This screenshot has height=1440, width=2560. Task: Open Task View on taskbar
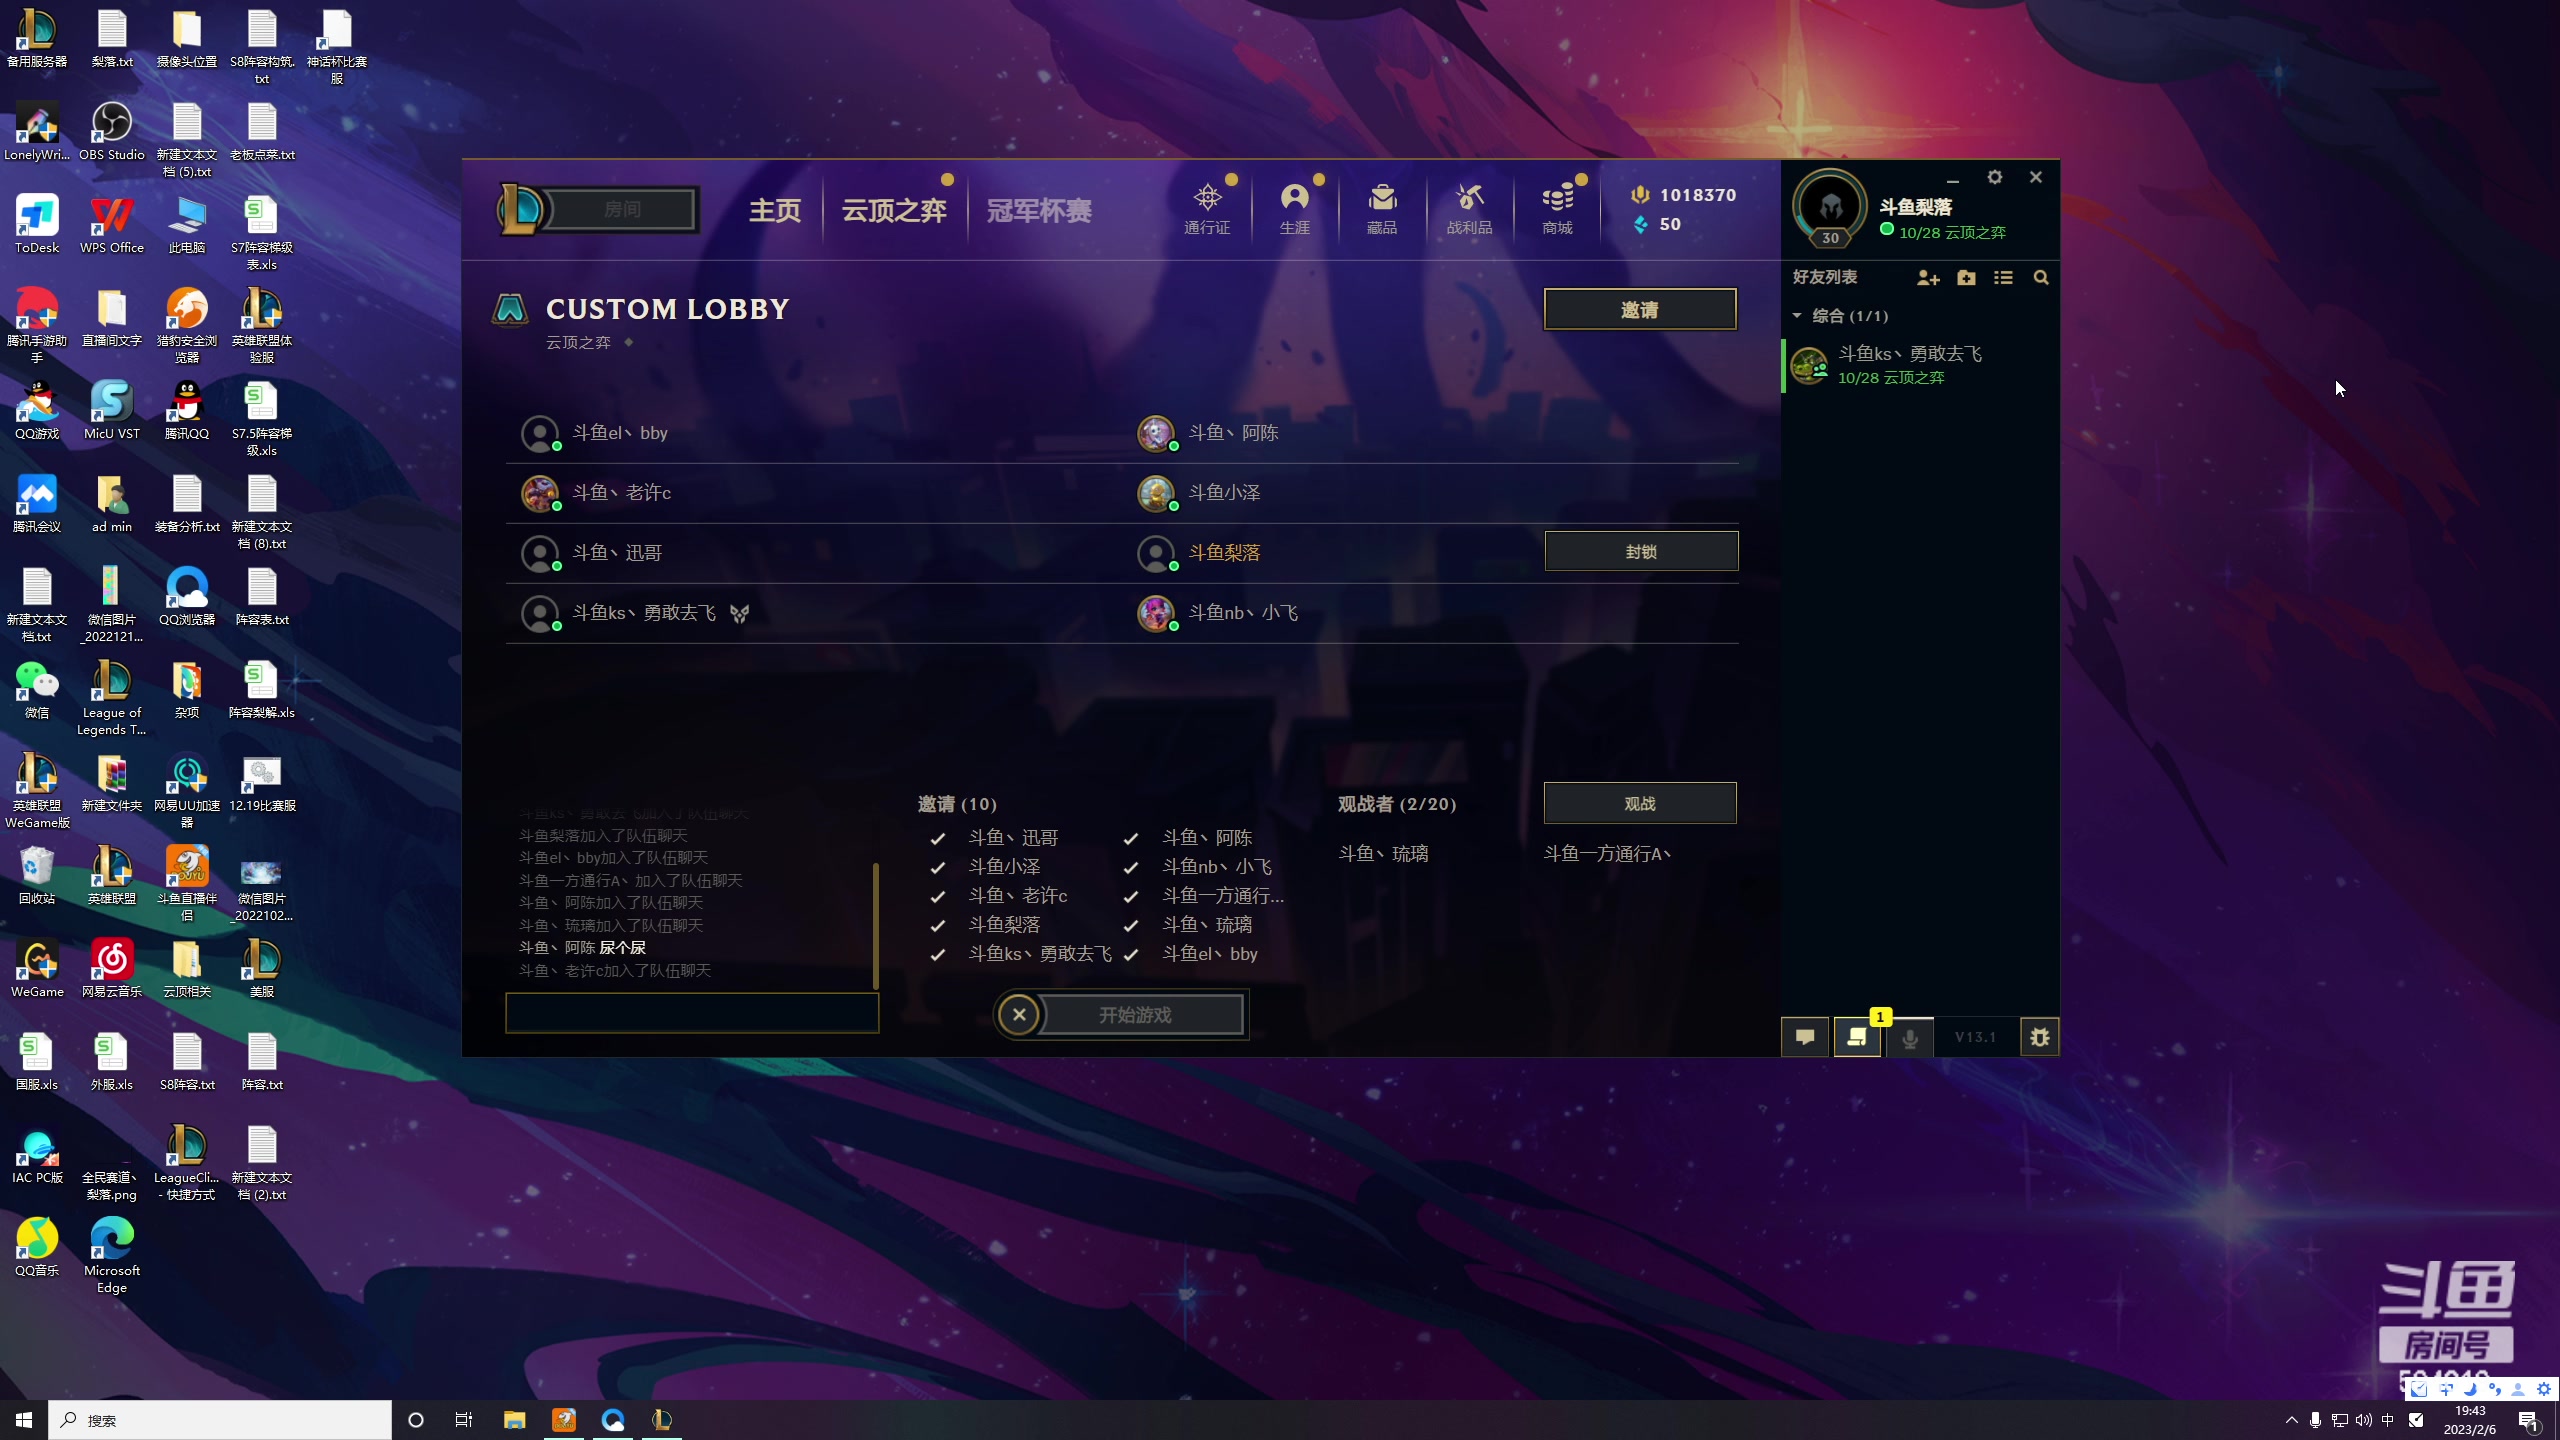[x=464, y=1420]
